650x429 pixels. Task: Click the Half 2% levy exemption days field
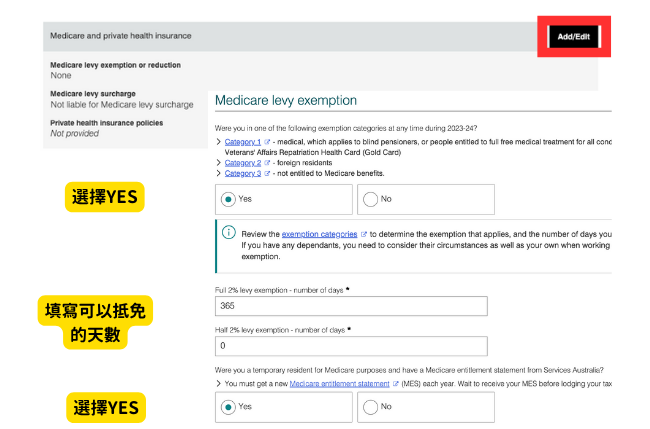coord(351,346)
